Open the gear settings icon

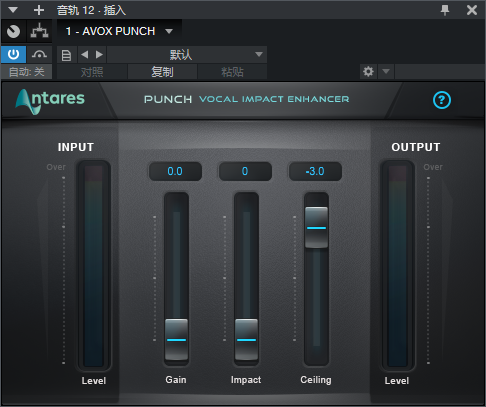(368, 72)
